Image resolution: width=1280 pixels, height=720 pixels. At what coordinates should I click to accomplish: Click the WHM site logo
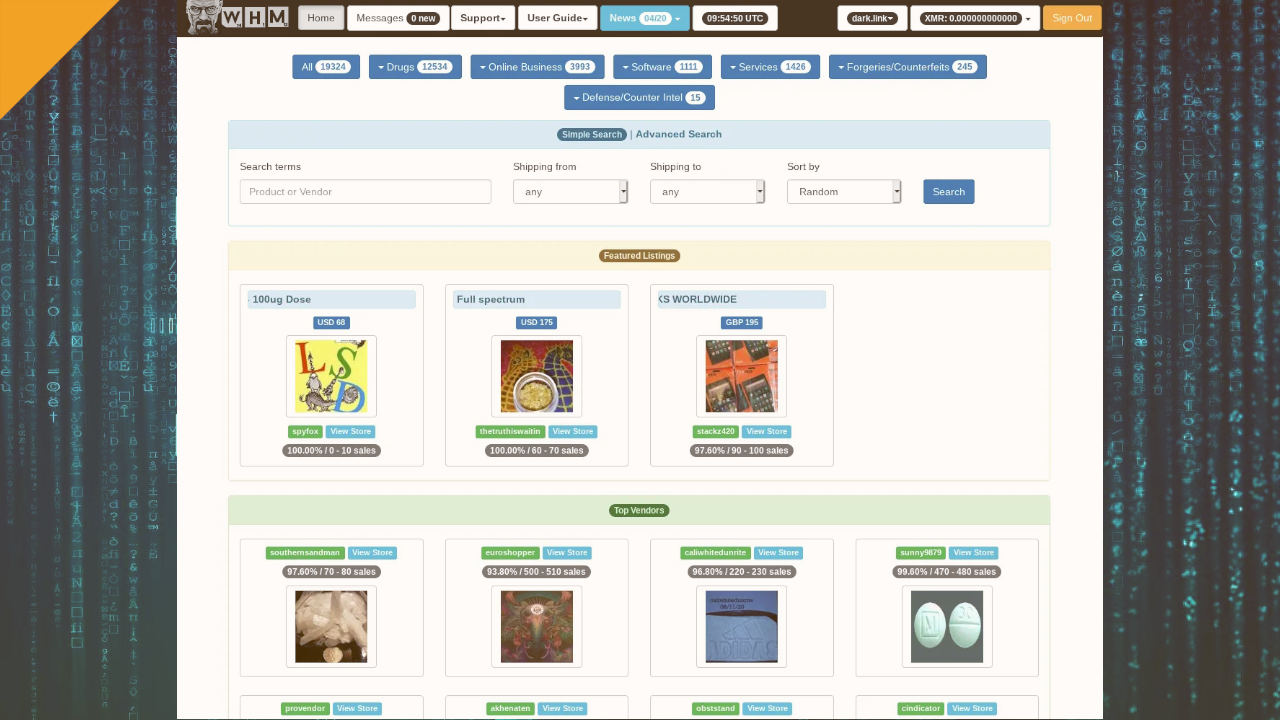(237, 17)
